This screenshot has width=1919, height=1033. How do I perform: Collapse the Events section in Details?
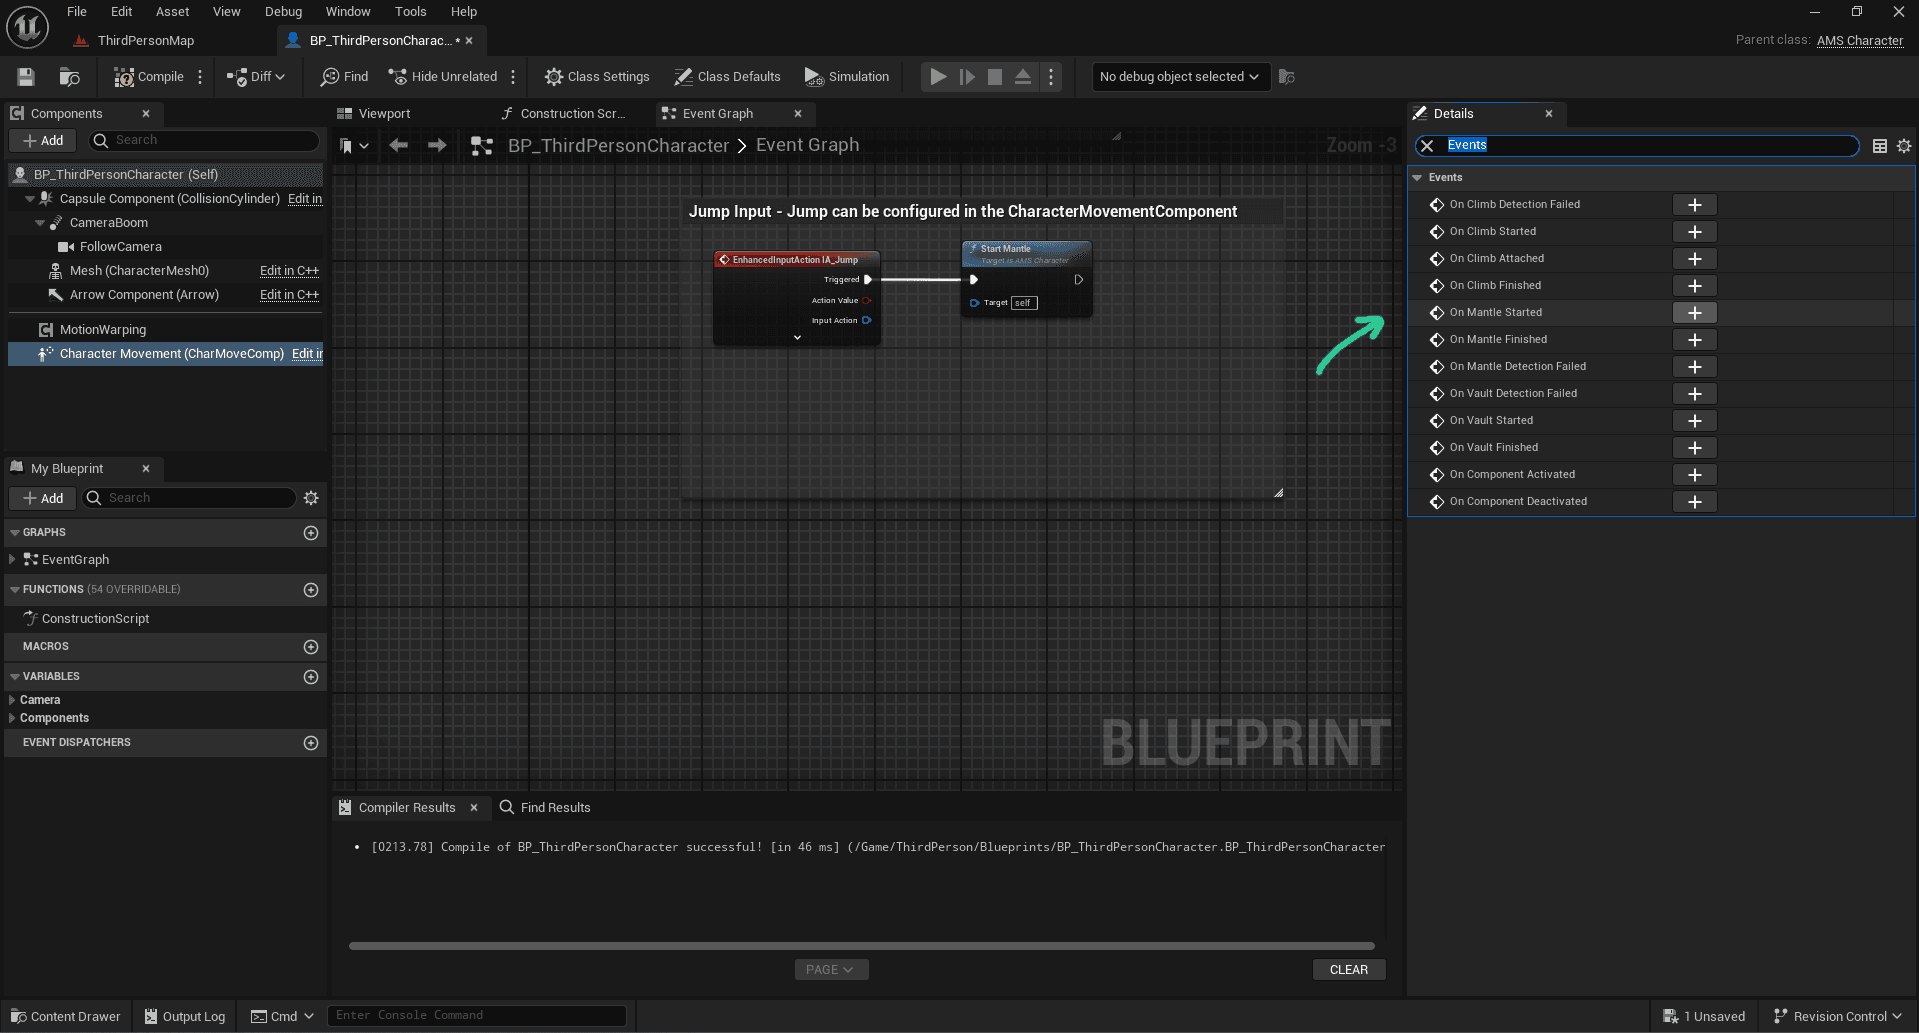point(1418,178)
